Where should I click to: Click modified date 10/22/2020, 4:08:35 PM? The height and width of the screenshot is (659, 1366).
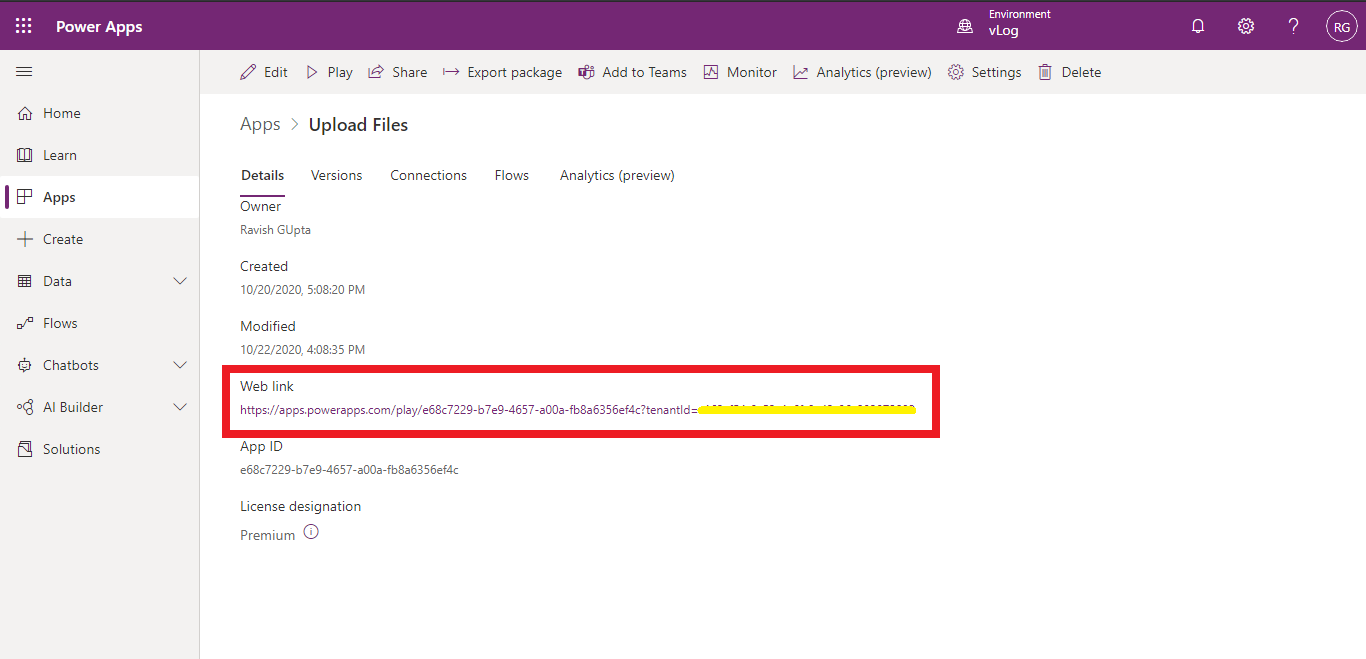(x=302, y=350)
